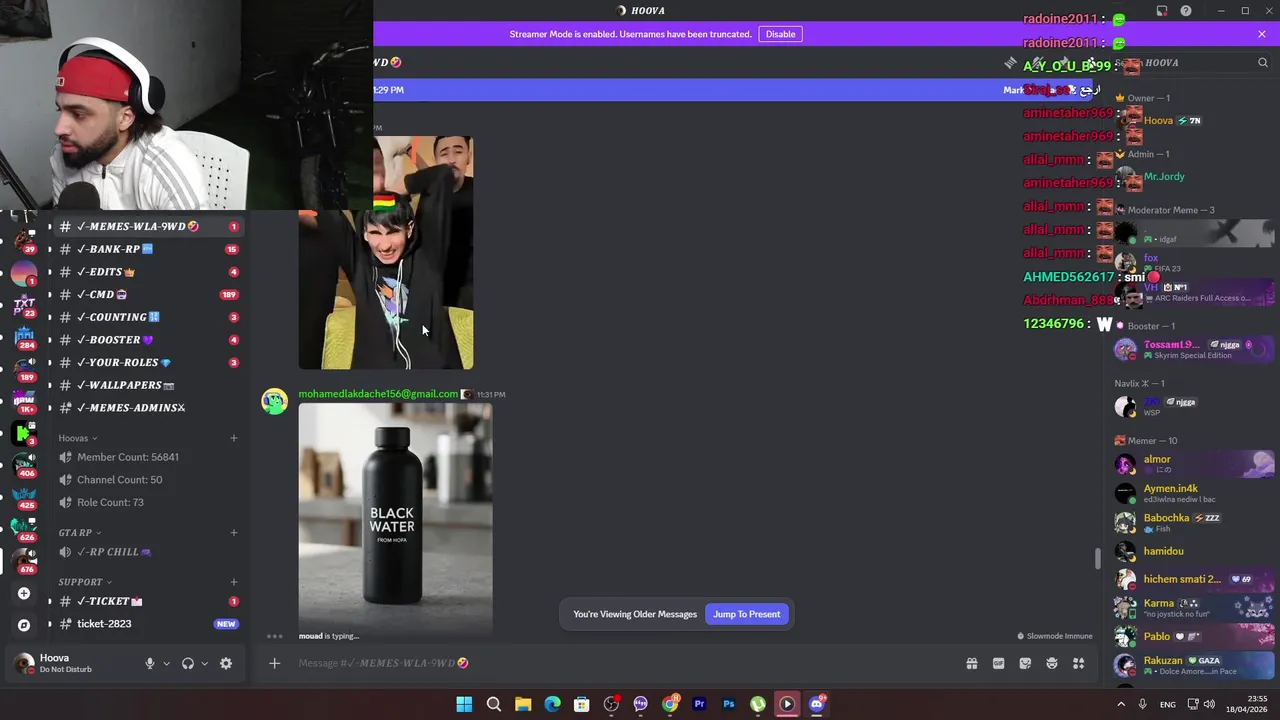Viewport: 1280px width, 720px height.
Task: Open the YOUR-ROLES channel
Action: 148,362
